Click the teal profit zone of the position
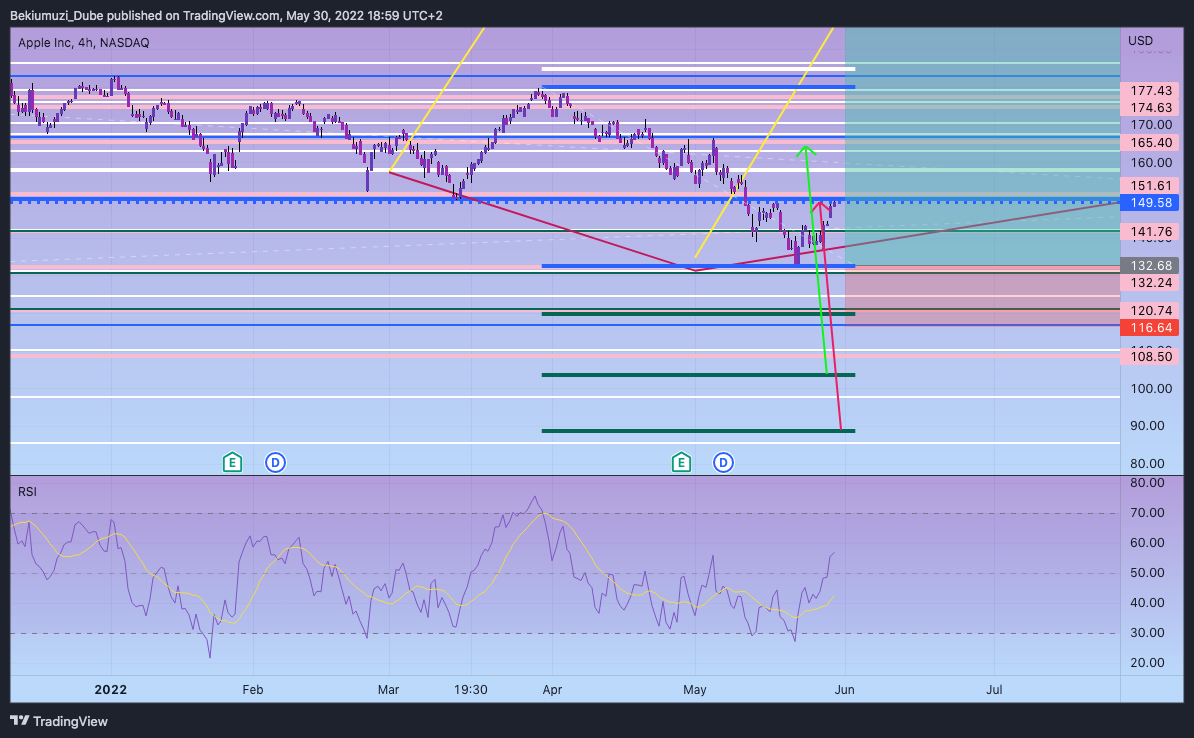The image size is (1194, 738). 982,147
